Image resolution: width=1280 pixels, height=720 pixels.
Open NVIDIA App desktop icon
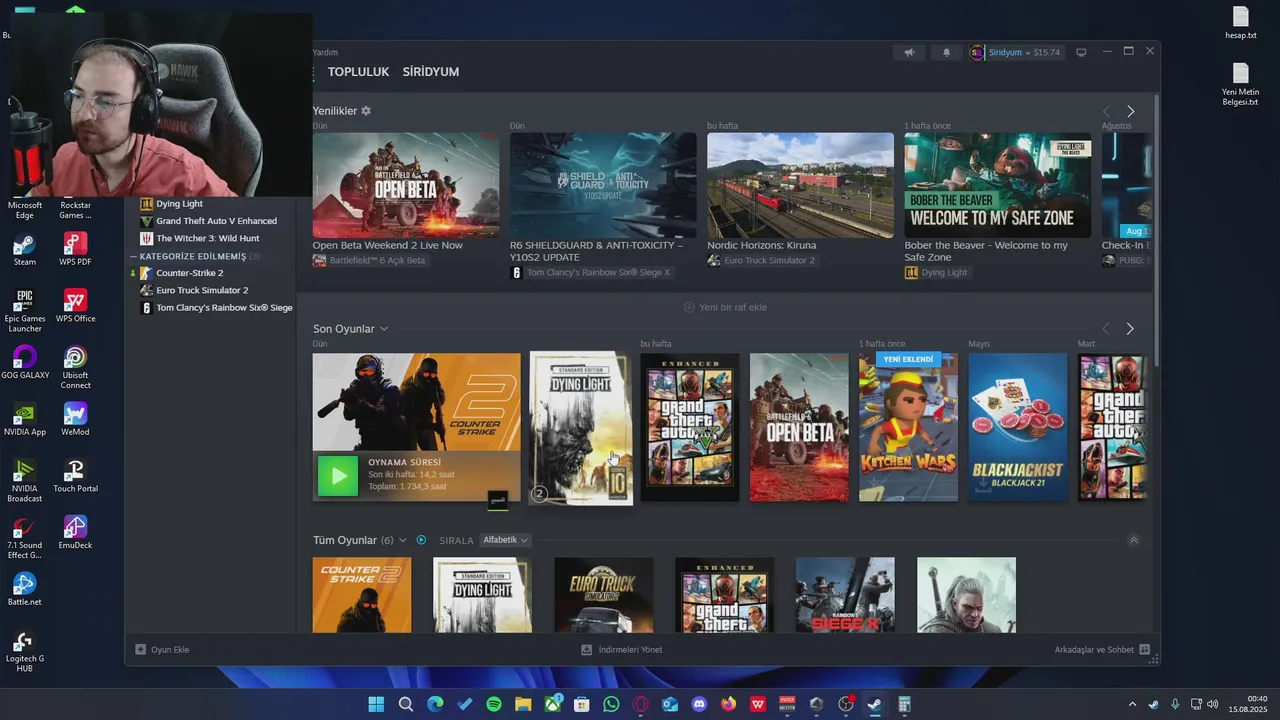click(24, 420)
